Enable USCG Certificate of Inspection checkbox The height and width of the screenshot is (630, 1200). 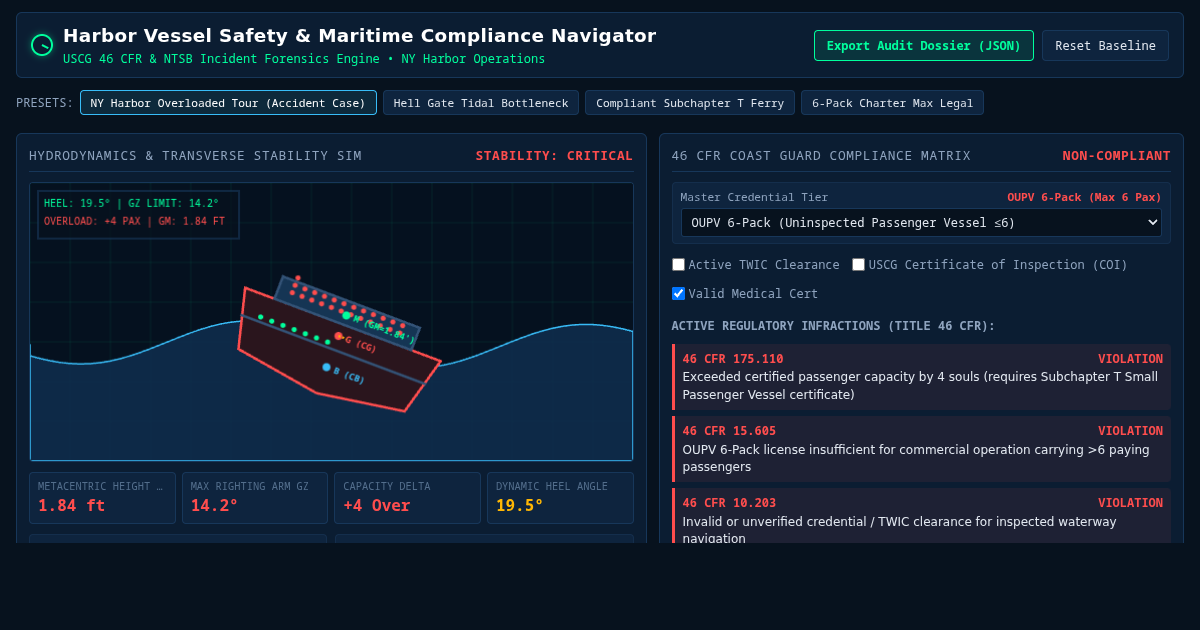click(x=858, y=265)
